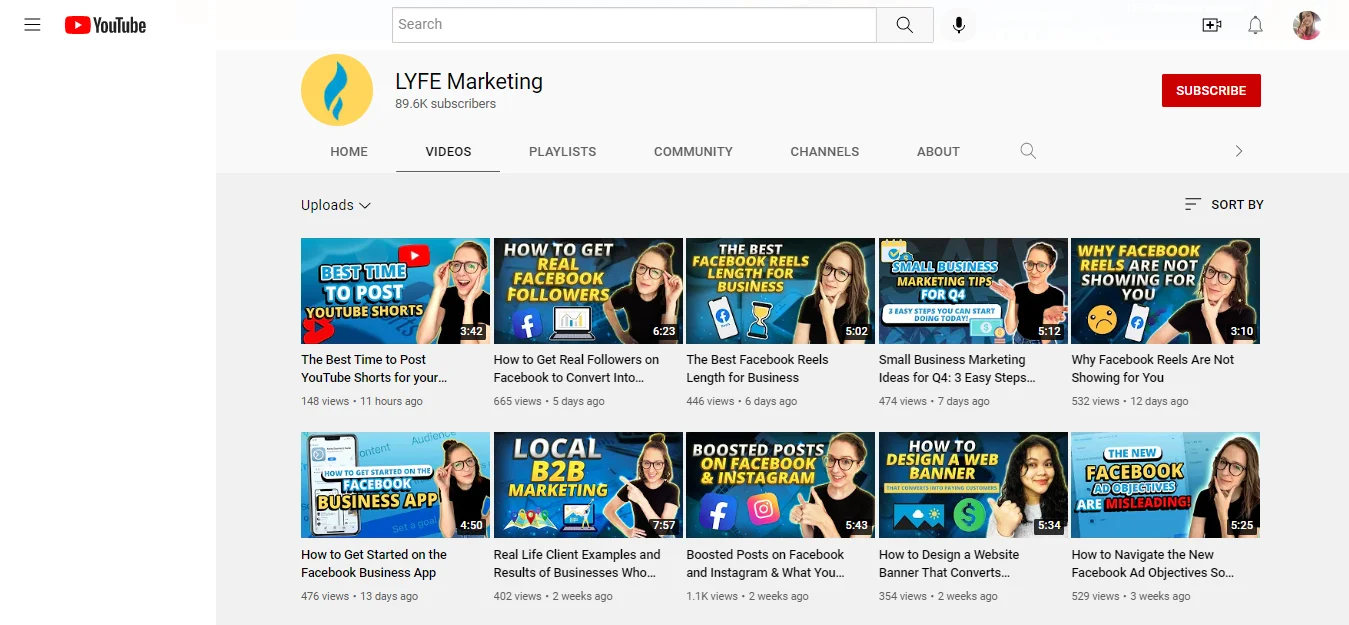Switch to the PLAYLISTS tab
The width and height of the screenshot is (1349, 625).
562,151
